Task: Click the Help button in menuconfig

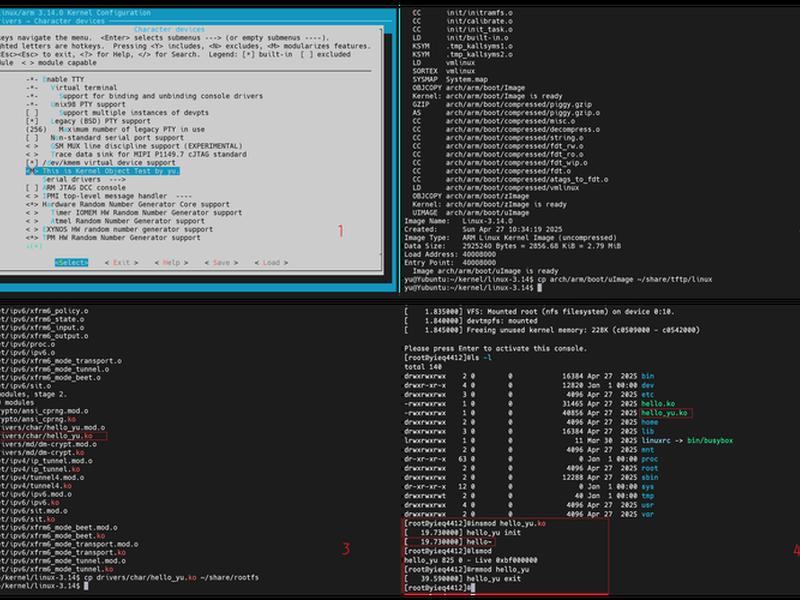Action: click(x=171, y=262)
